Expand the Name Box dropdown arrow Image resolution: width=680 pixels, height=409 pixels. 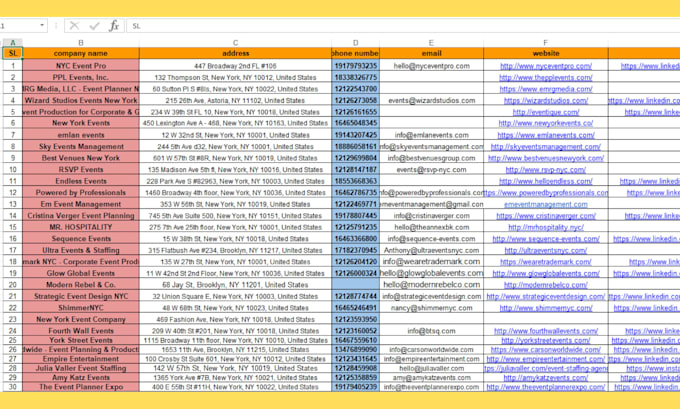[42, 26]
